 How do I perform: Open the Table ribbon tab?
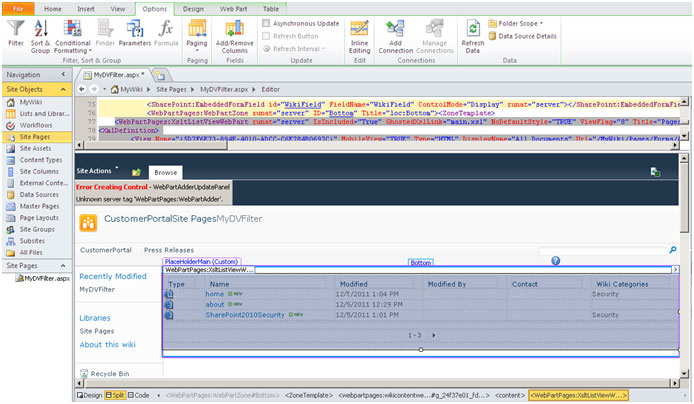270,9
